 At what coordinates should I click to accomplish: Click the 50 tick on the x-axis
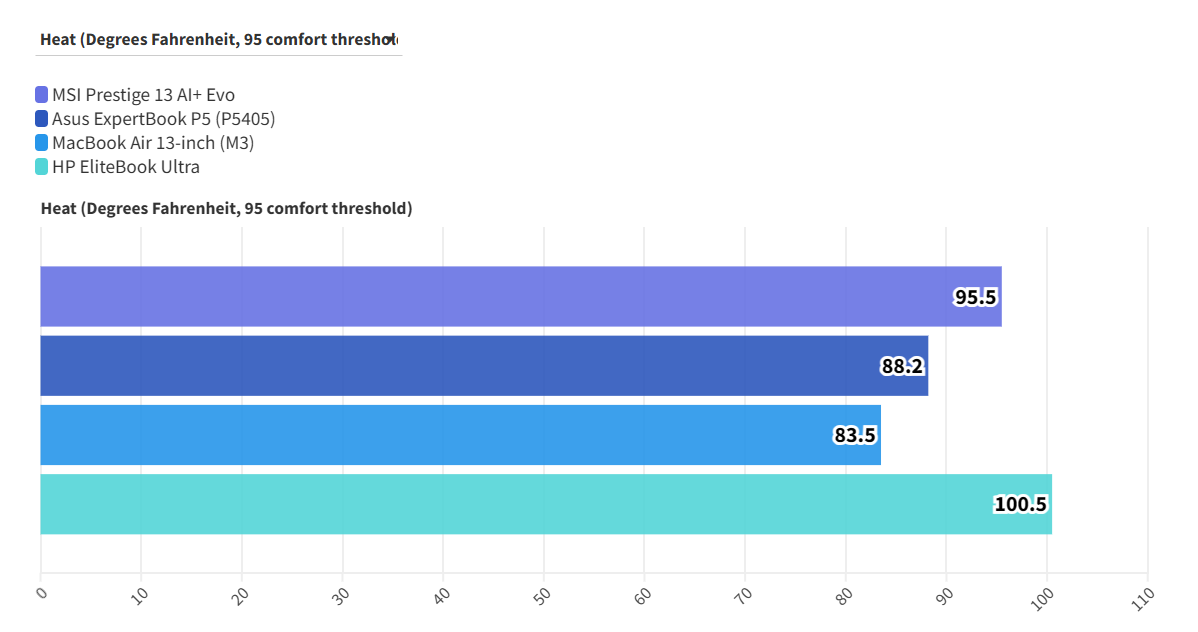point(541,595)
